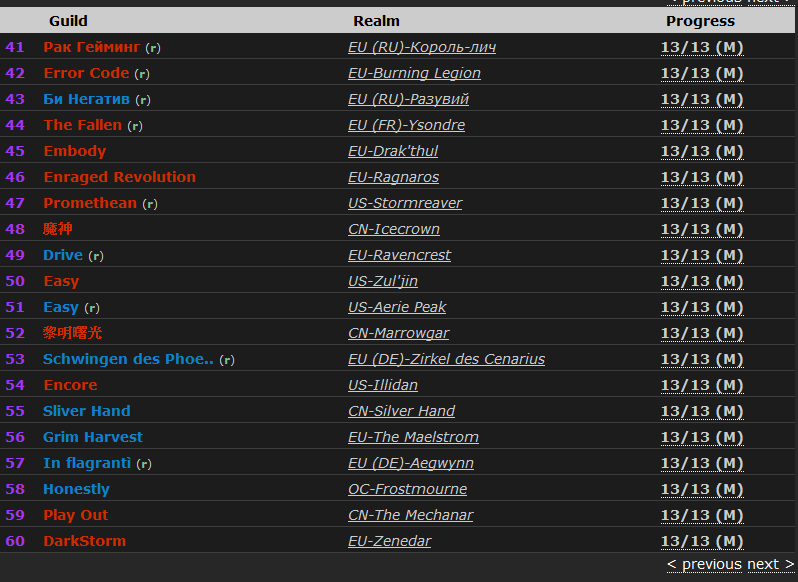798x582 pixels.
Task: Open the Encore guild page
Action: tap(70, 385)
